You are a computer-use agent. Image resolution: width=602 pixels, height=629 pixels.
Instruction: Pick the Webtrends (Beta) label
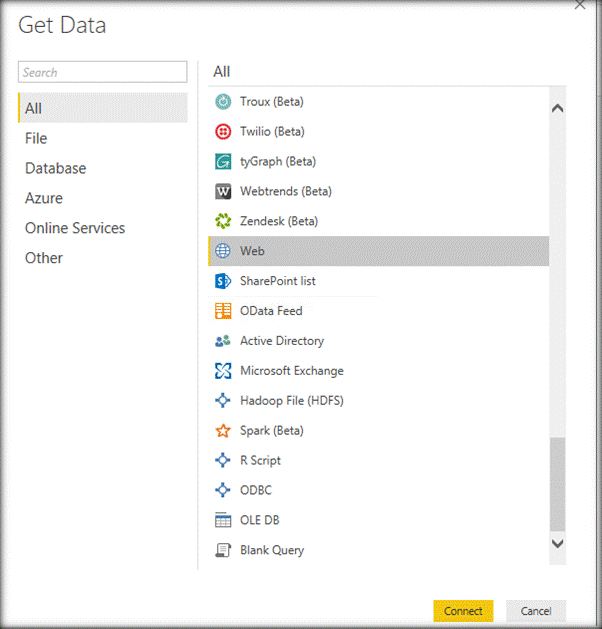pyautogui.click(x=286, y=191)
